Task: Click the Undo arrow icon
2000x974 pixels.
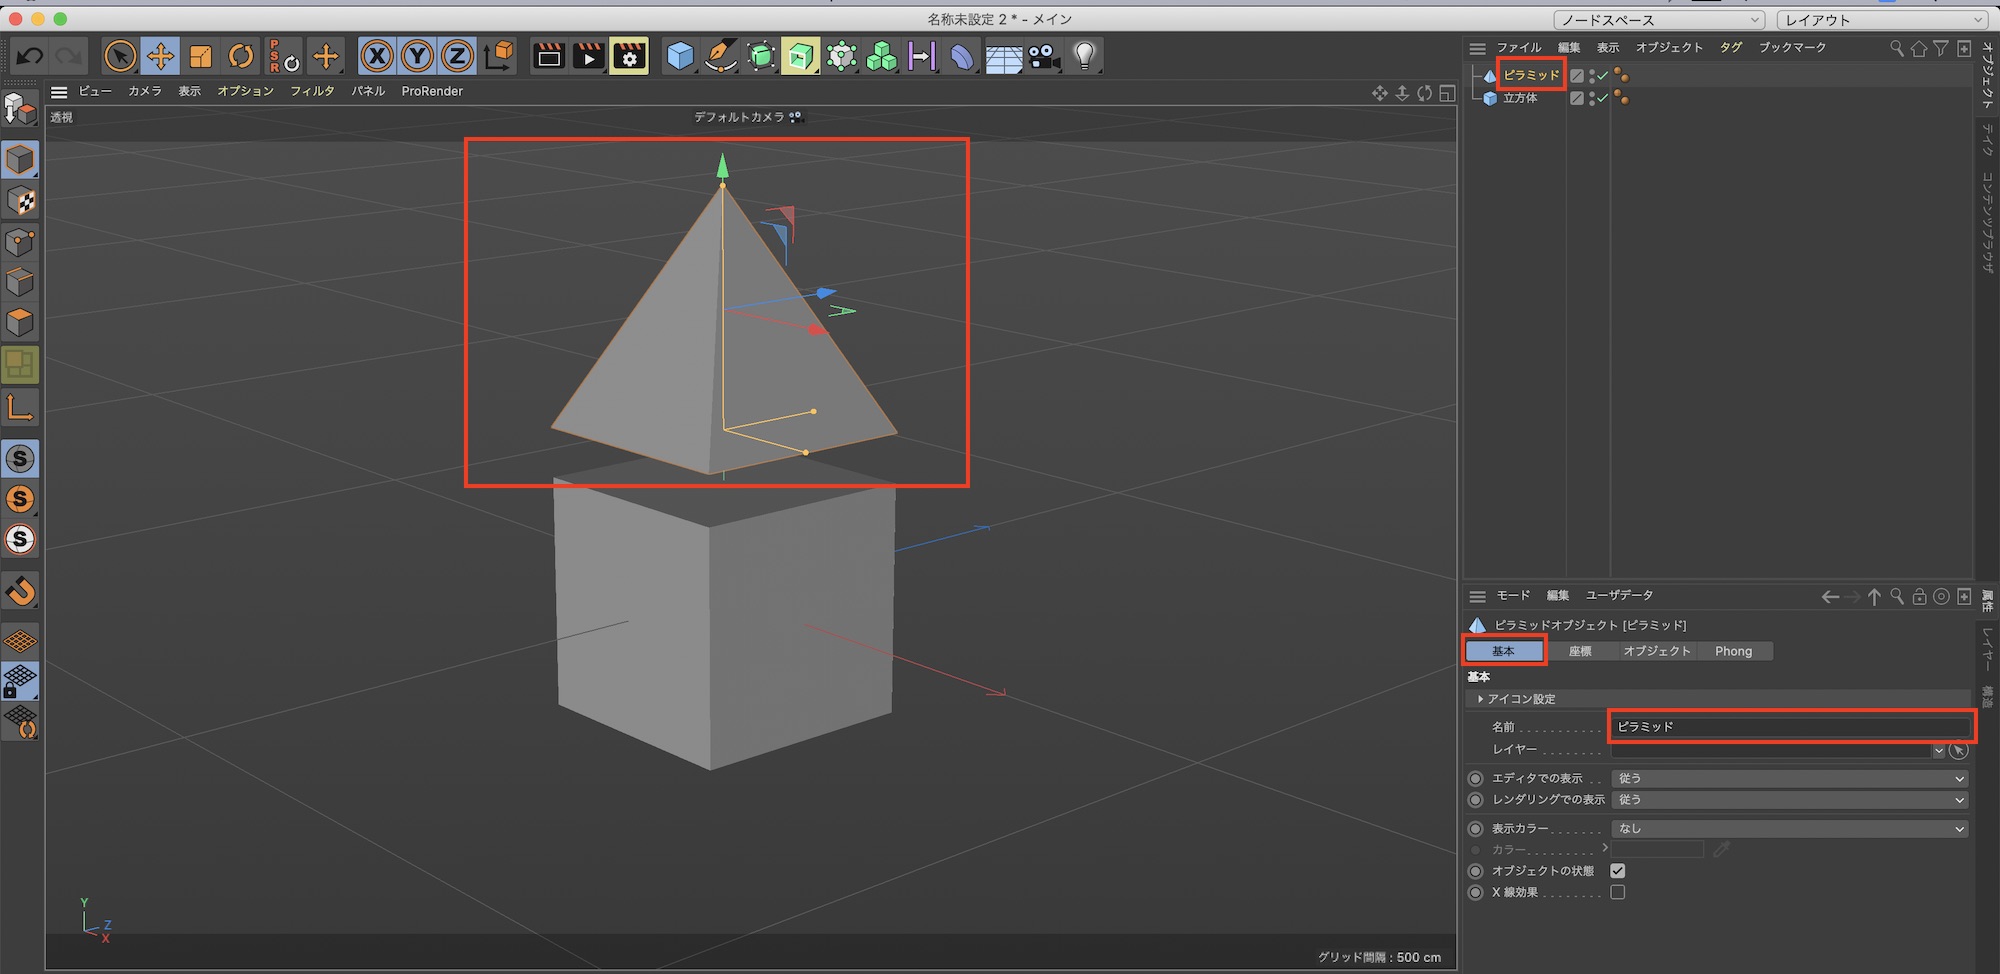Action: [30, 56]
